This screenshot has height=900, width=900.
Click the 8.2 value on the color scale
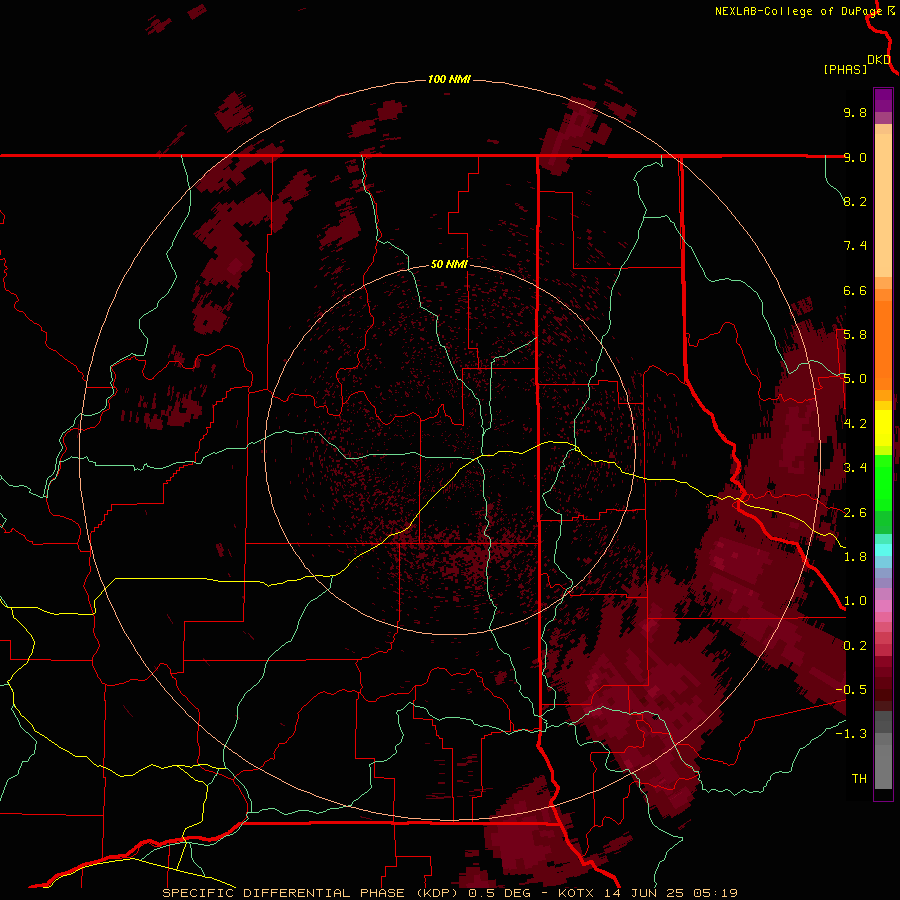click(x=855, y=201)
